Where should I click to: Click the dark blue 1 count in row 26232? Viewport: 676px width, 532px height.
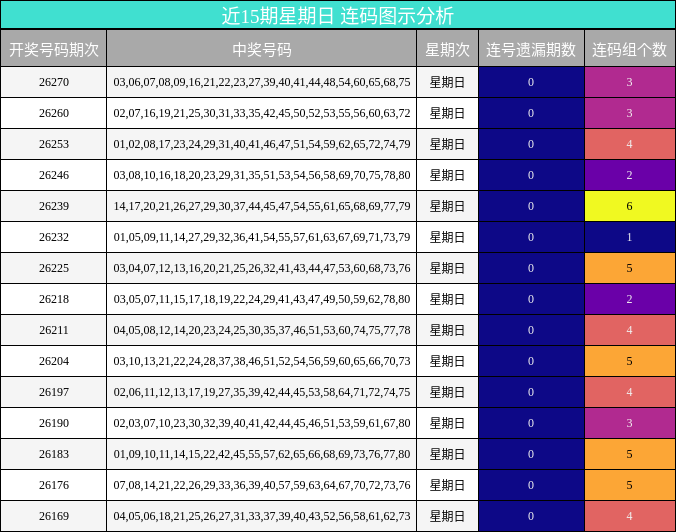click(x=629, y=237)
